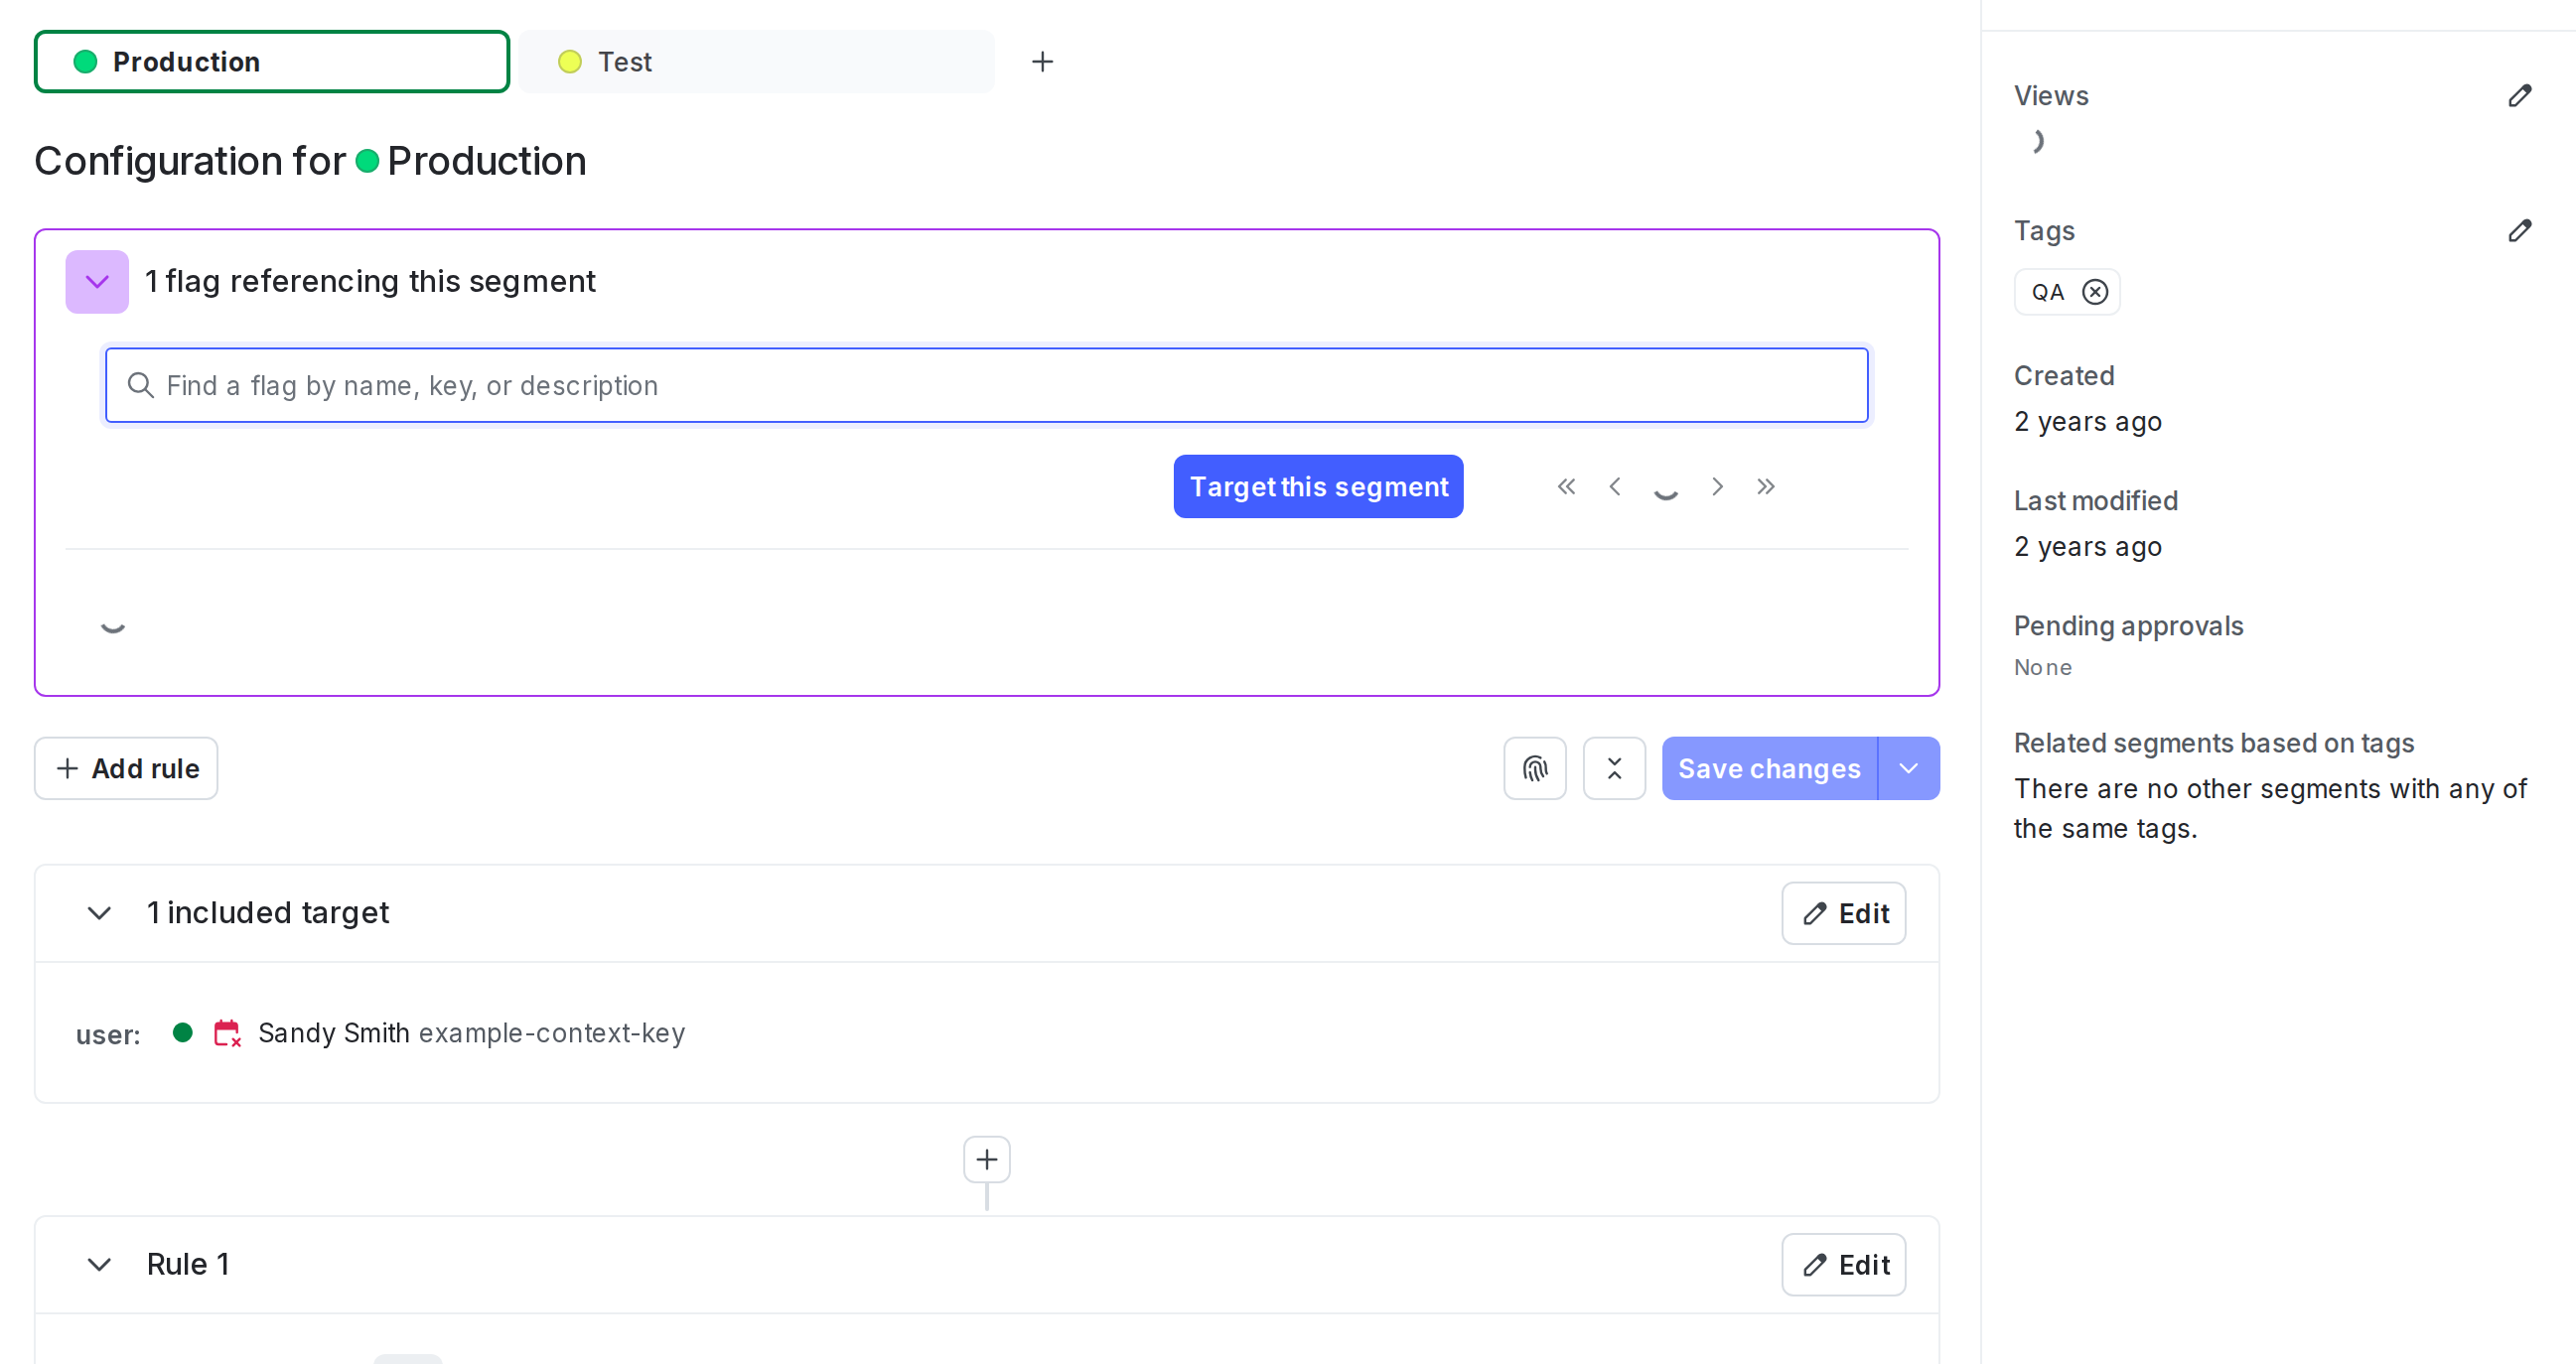The image size is (2576, 1364).
Task: Insert a new rule using the plus connector
Action: pyautogui.click(x=986, y=1158)
